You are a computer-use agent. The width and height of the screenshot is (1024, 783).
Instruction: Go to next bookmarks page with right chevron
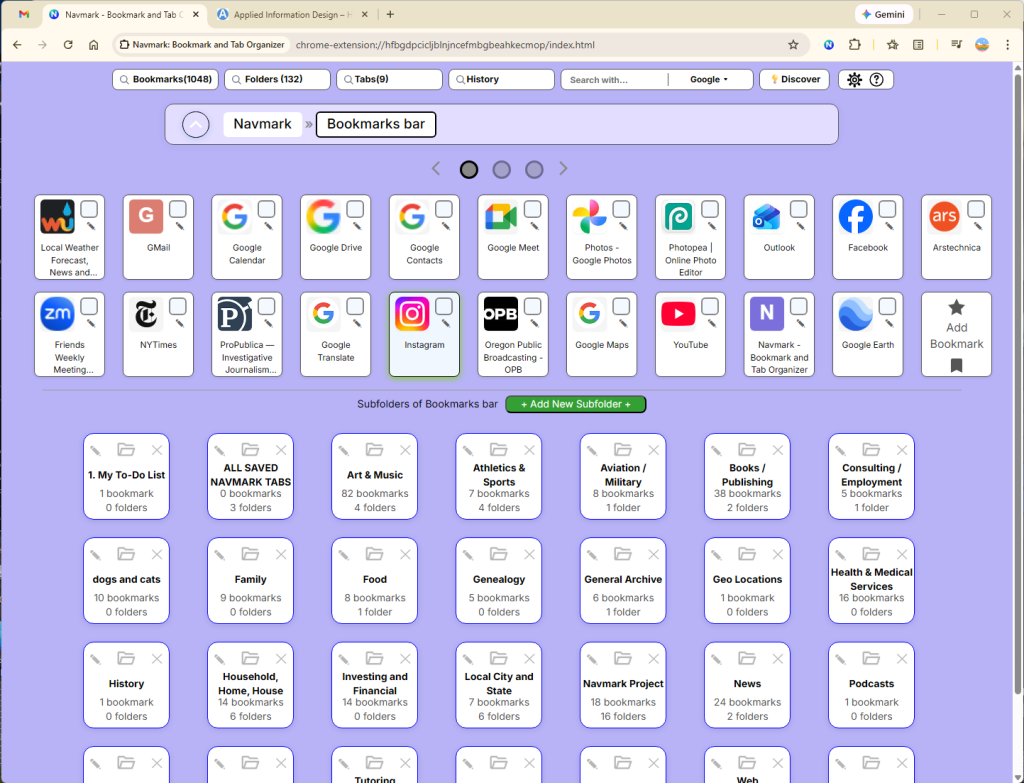pyautogui.click(x=563, y=169)
